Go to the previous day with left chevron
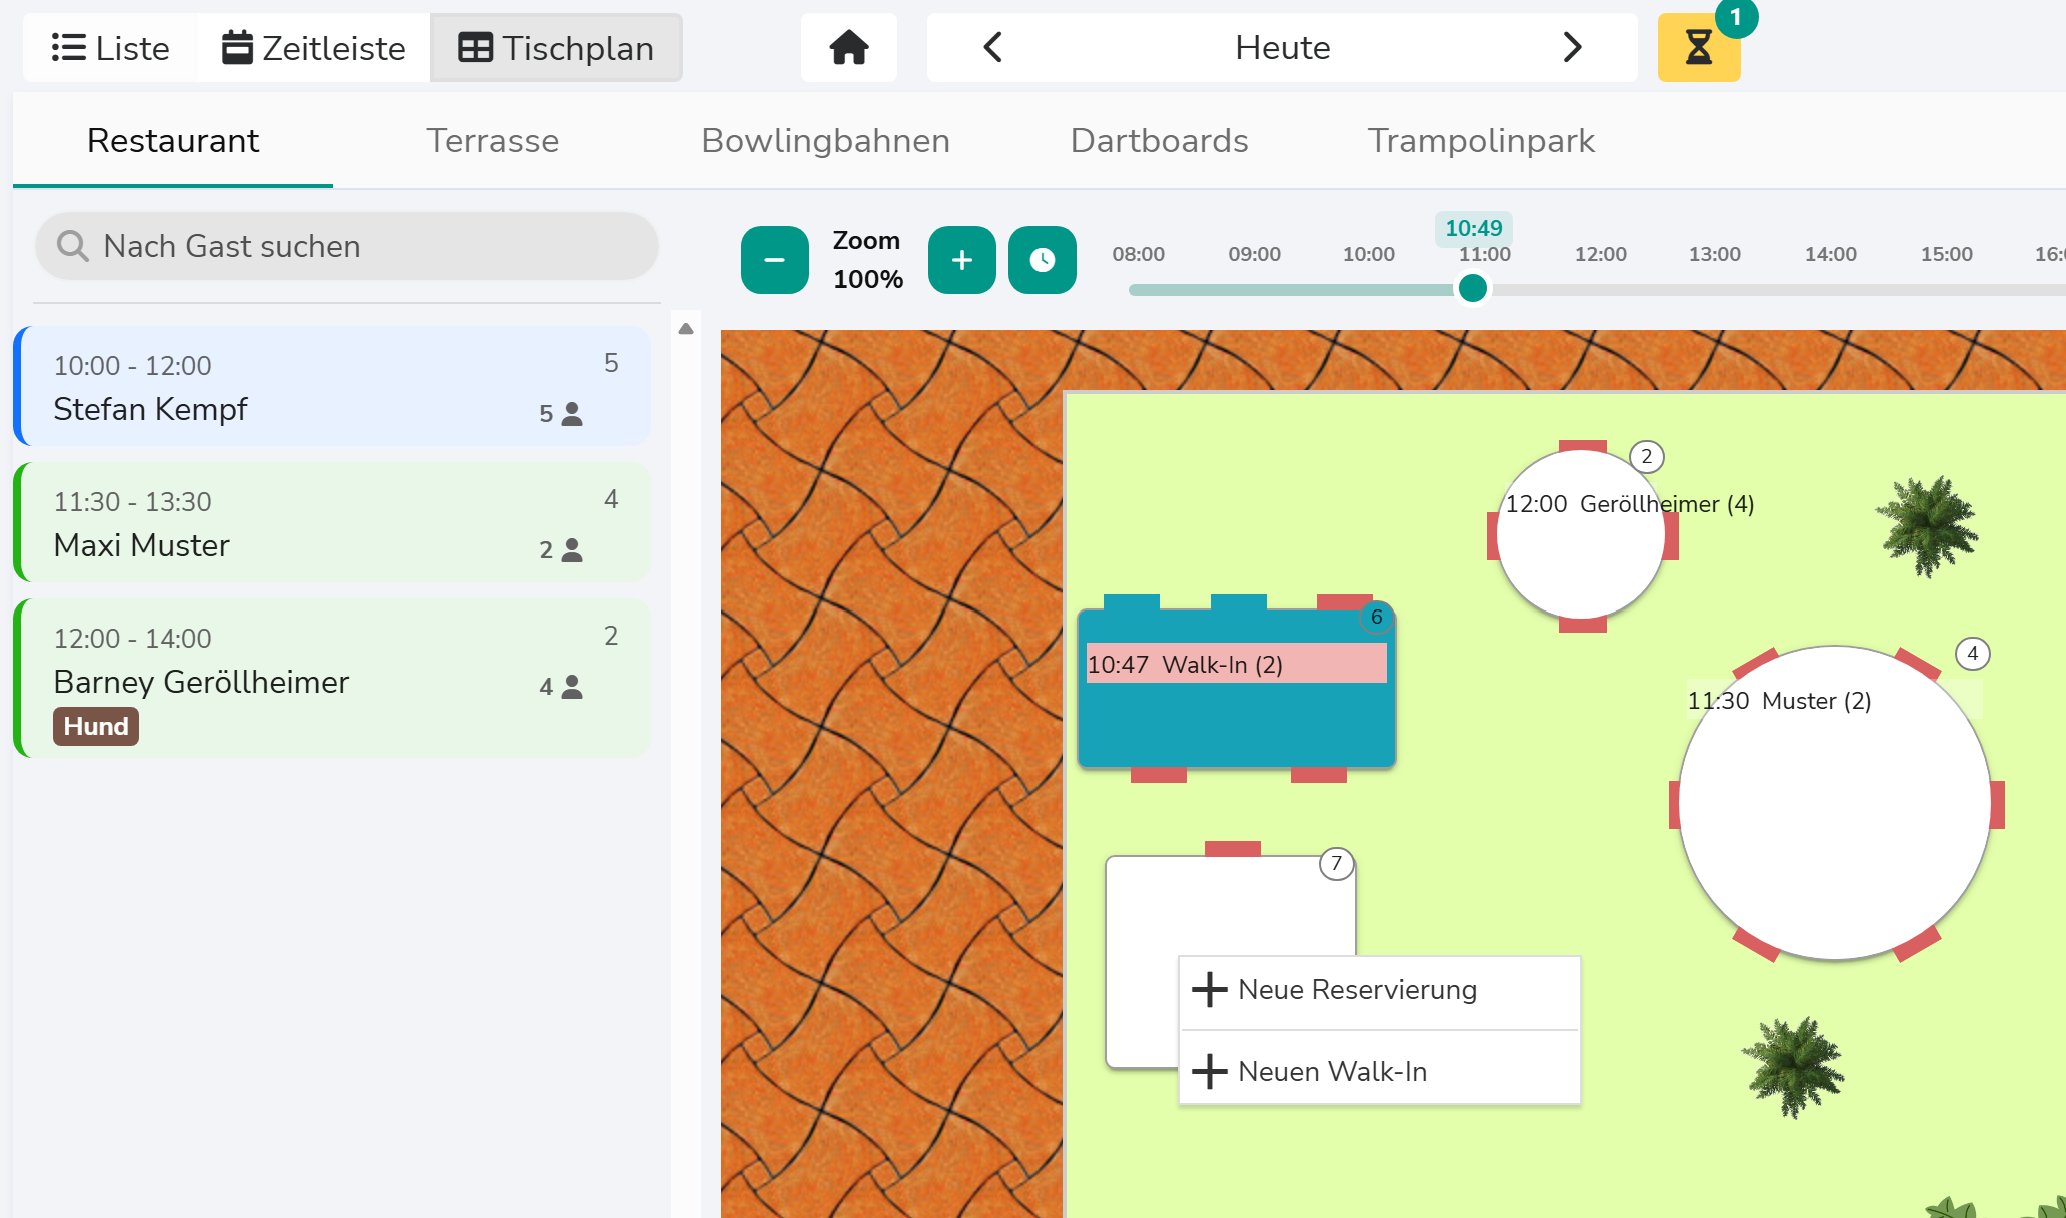This screenshot has height=1218, width=2066. [992, 47]
